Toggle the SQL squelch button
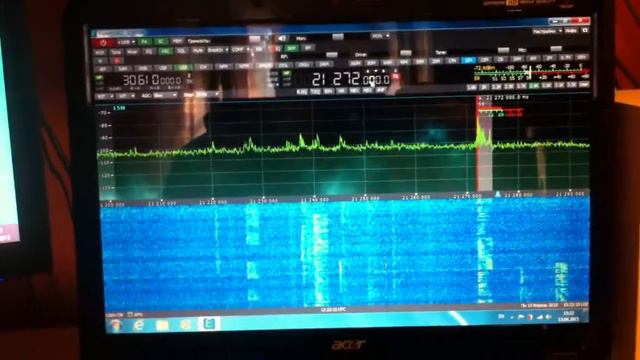Image resolution: width=640 pixels, height=360 pixels. click(181, 51)
